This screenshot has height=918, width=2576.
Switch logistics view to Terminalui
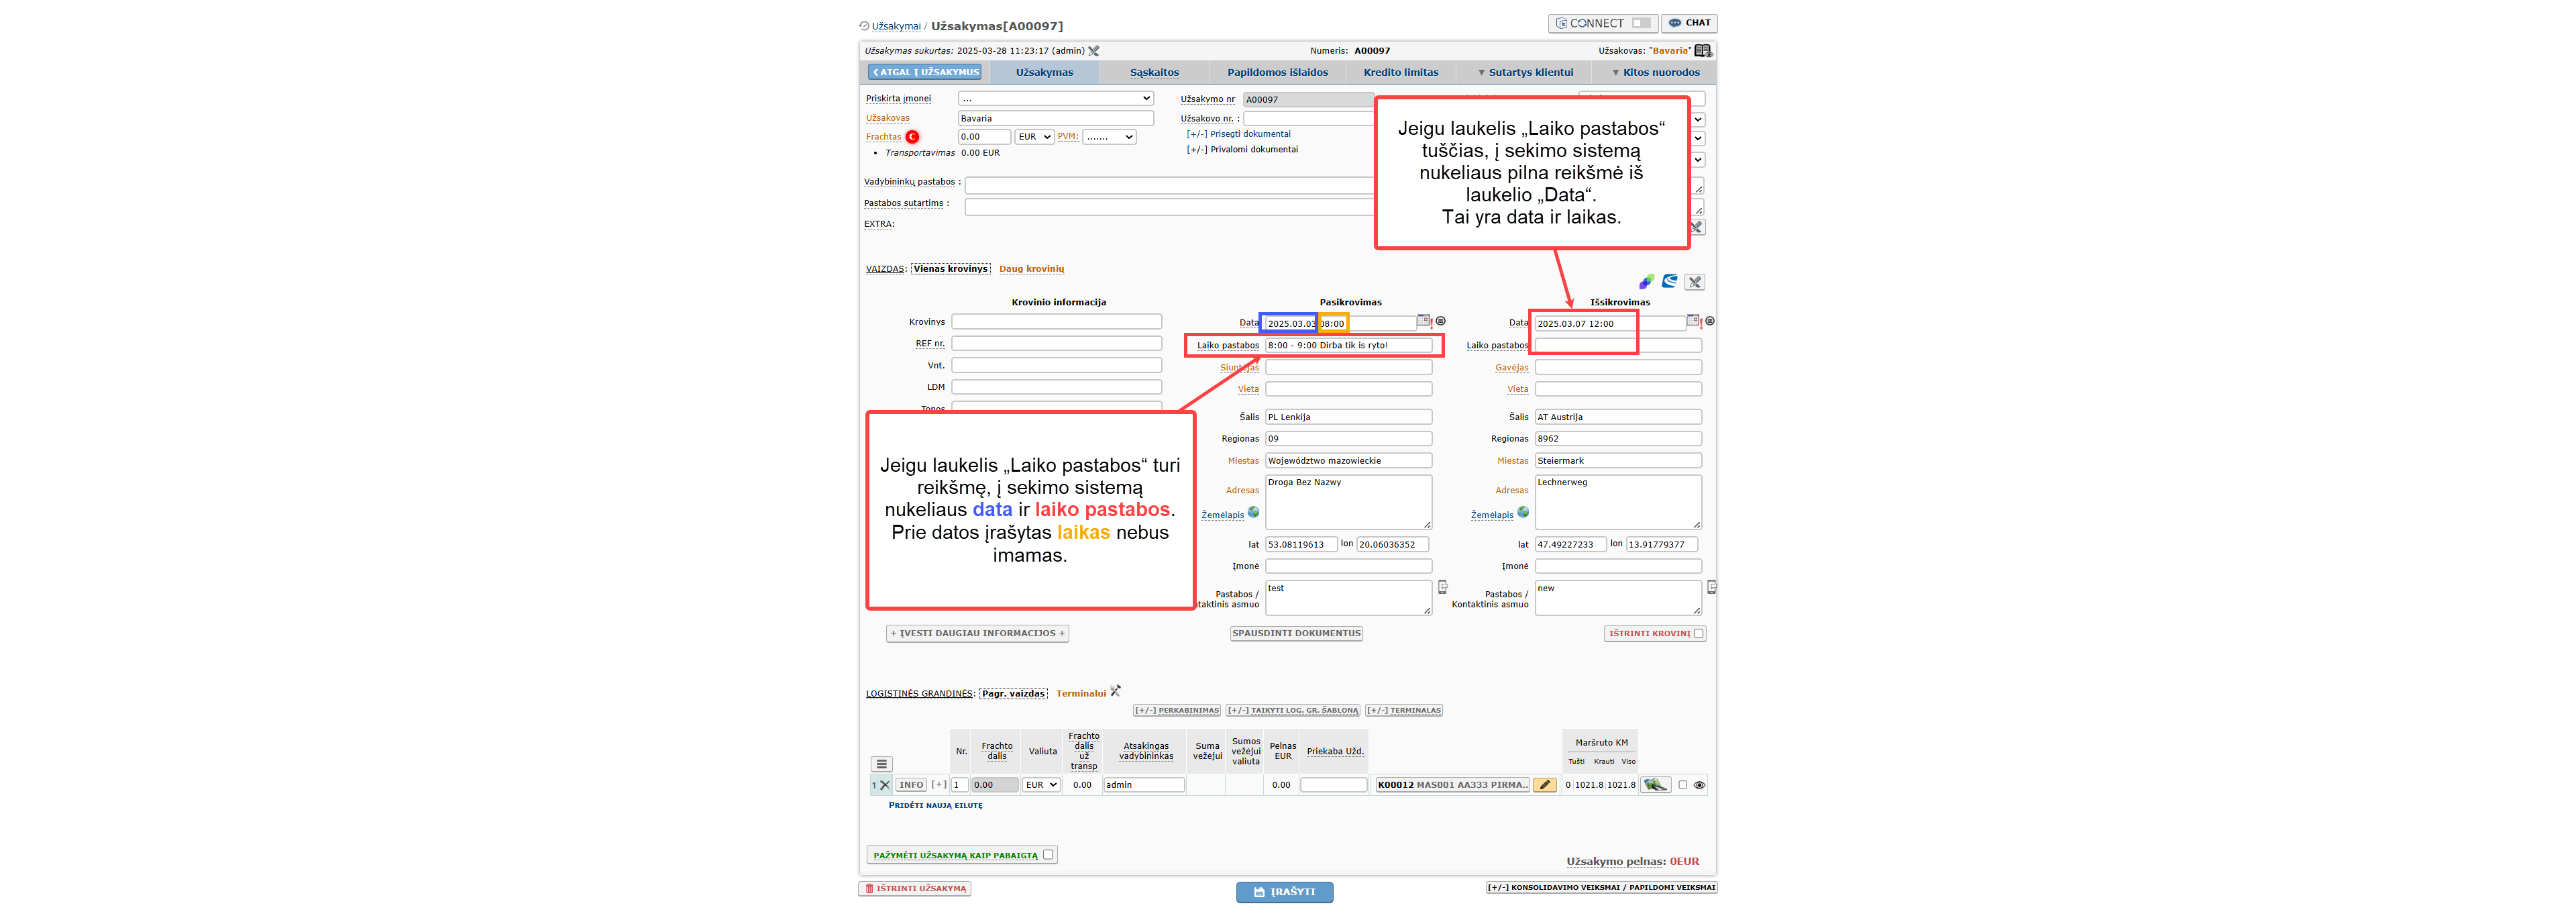click(1080, 694)
